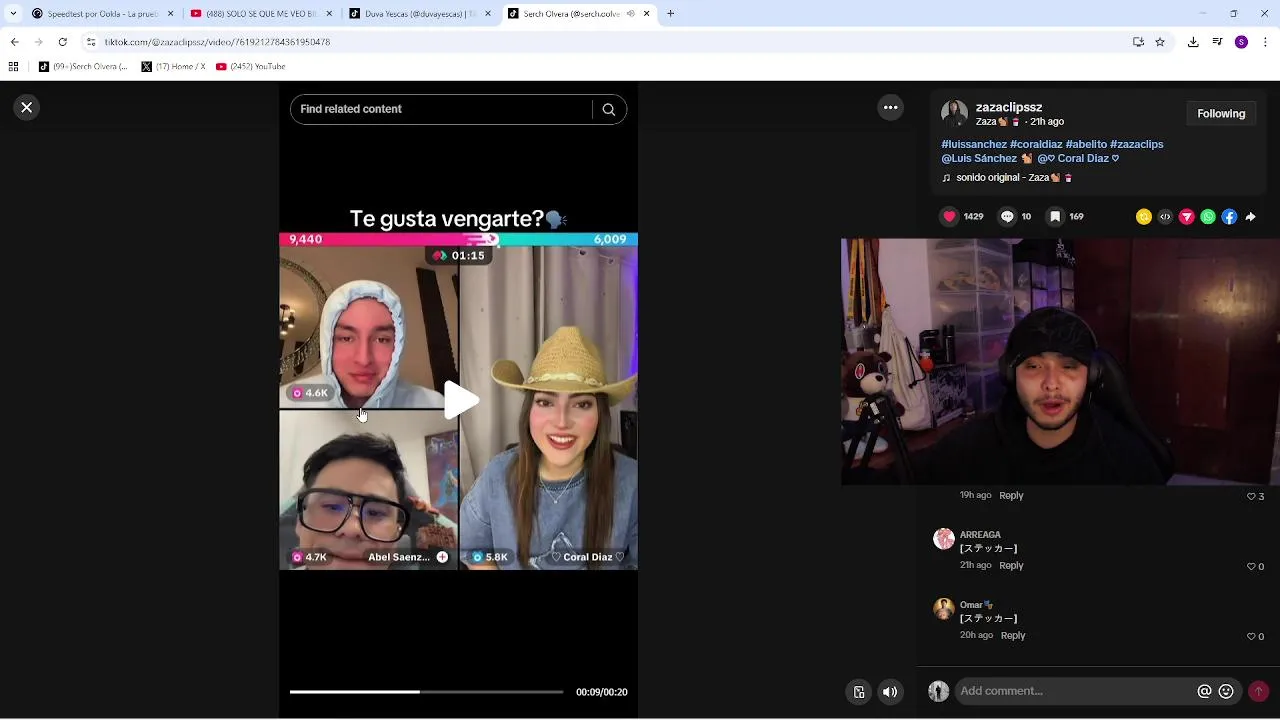Post comment with red arrow button
The height and width of the screenshot is (720, 1280).
click(1258, 691)
